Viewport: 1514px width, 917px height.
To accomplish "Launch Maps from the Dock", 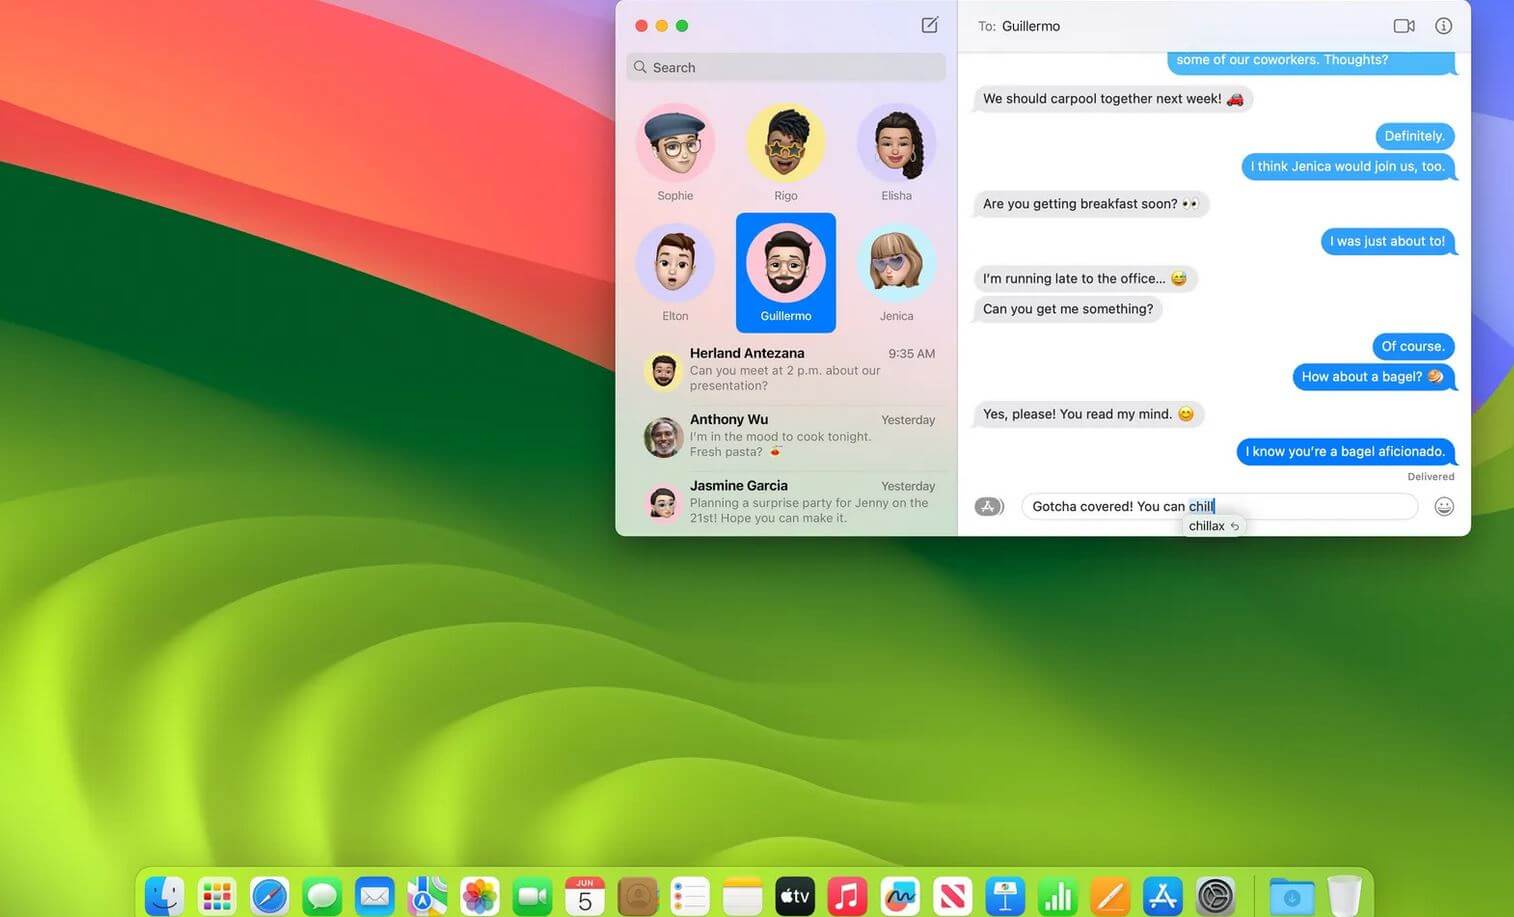I will pos(427,896).
